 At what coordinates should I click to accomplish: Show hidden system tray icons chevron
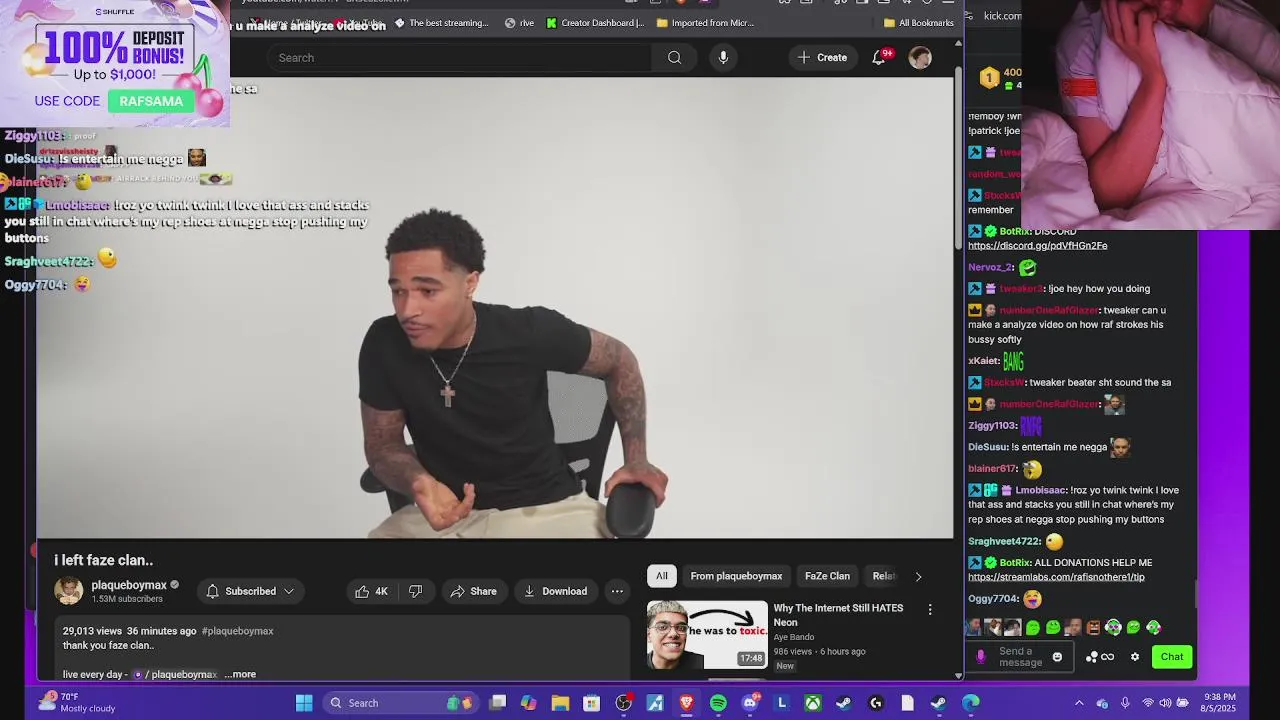1079,703
